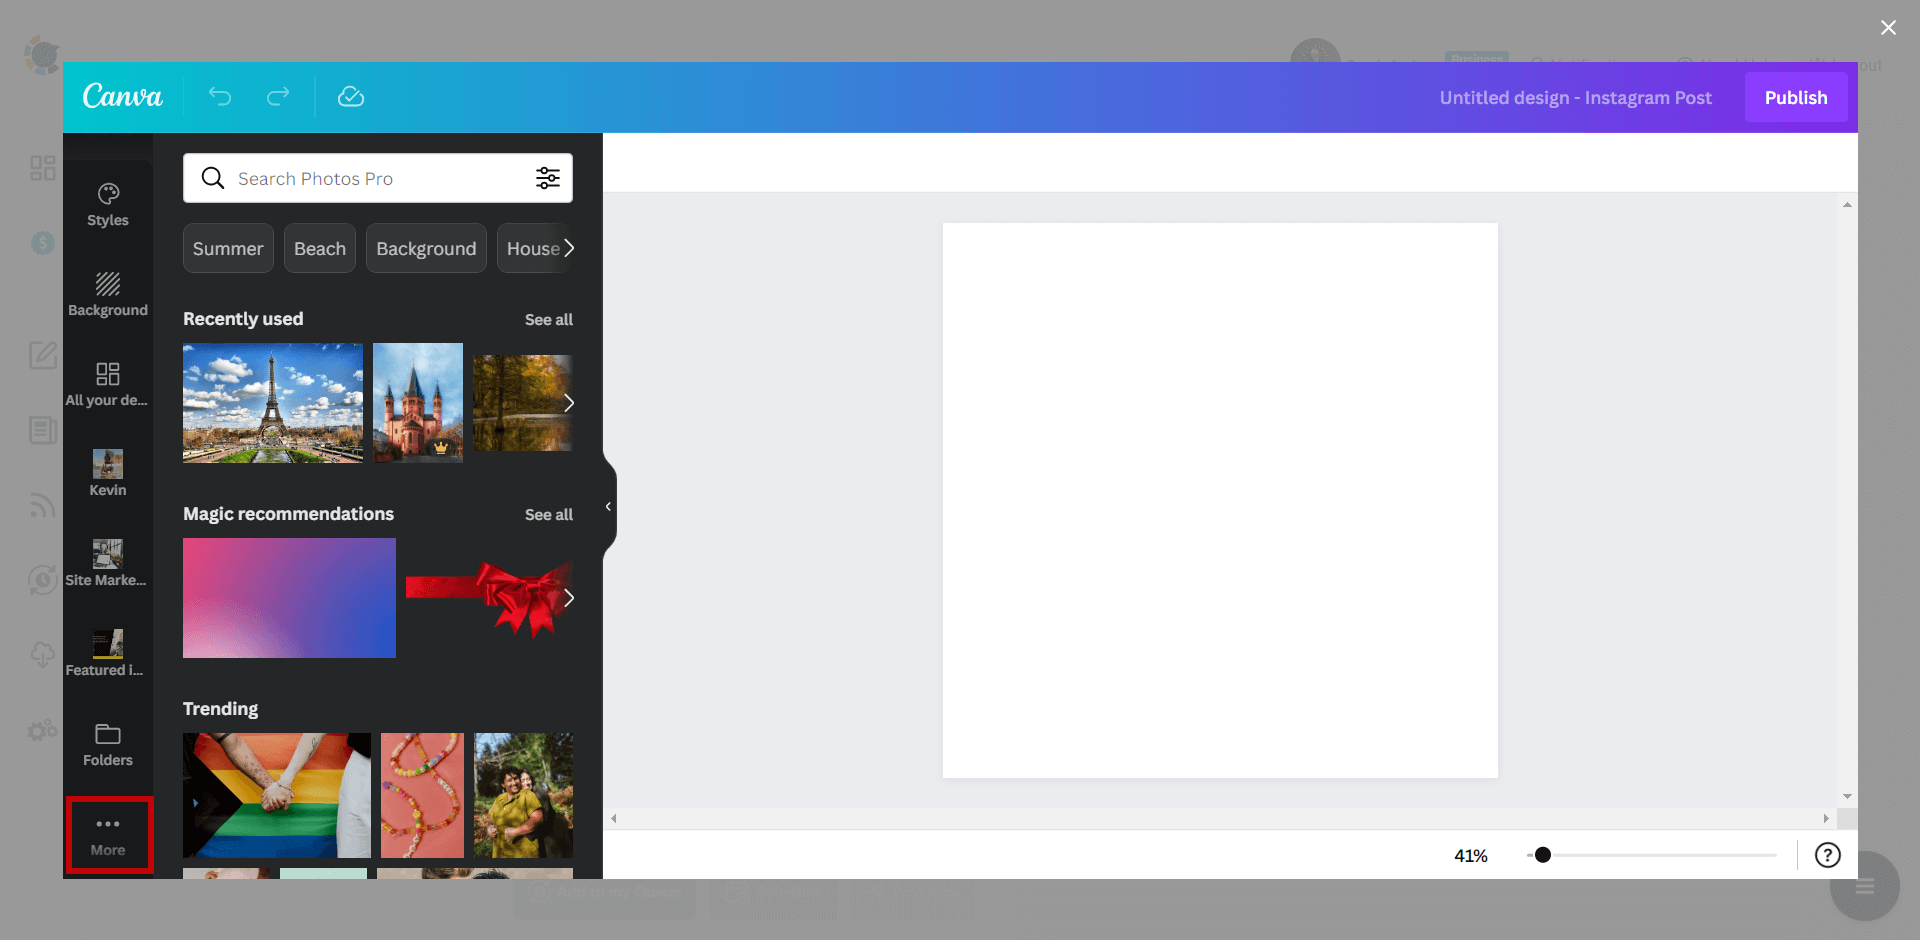Open the Featured items panel

pos(108,653)
